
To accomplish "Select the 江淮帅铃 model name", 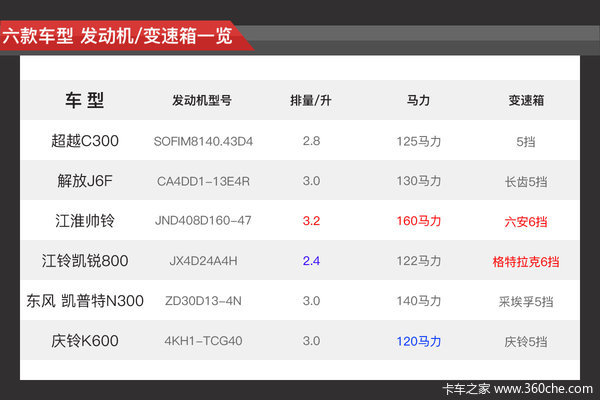I will click(85, 221).
